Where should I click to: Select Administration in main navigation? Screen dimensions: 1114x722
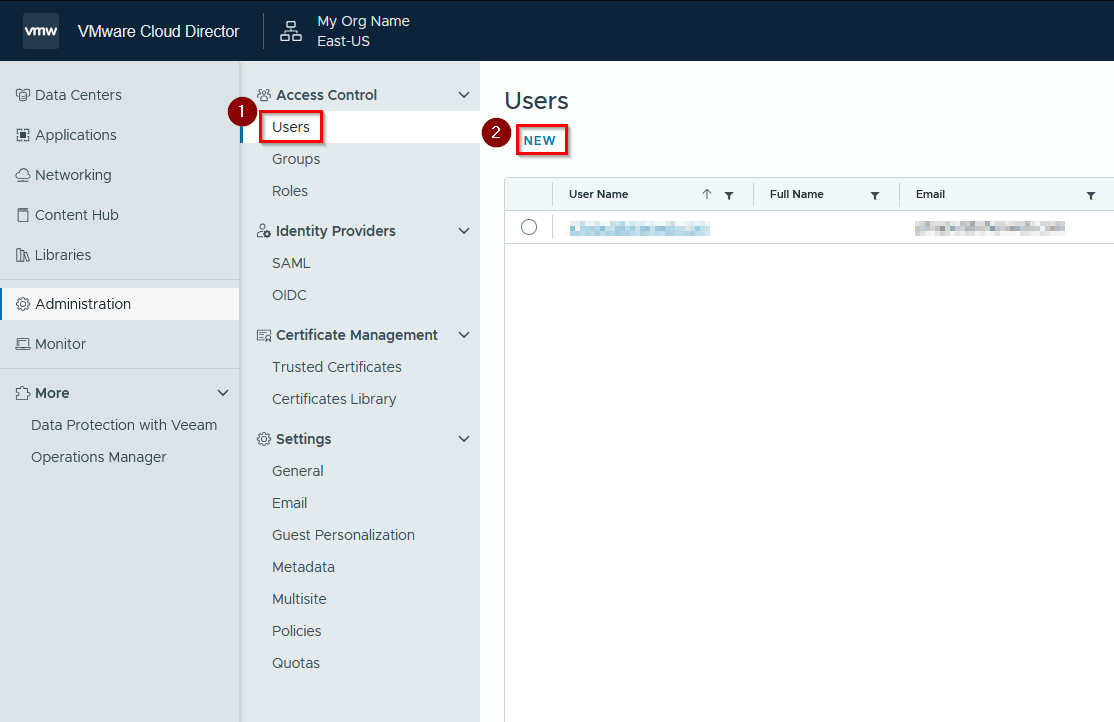pos(119,304)
